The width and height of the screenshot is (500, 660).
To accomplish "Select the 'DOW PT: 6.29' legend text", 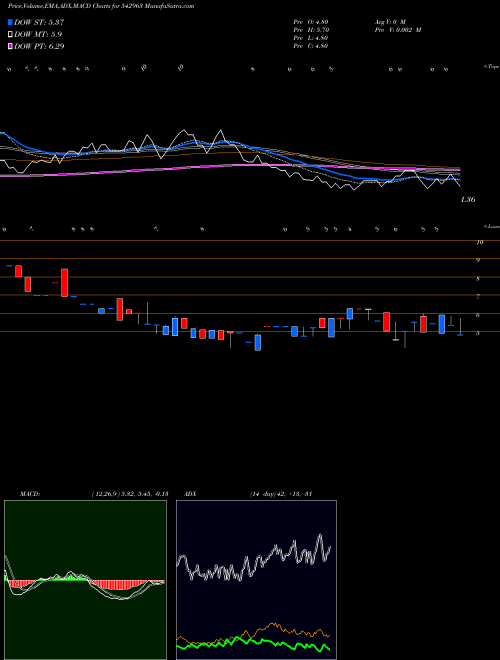I will coord(39,46).
